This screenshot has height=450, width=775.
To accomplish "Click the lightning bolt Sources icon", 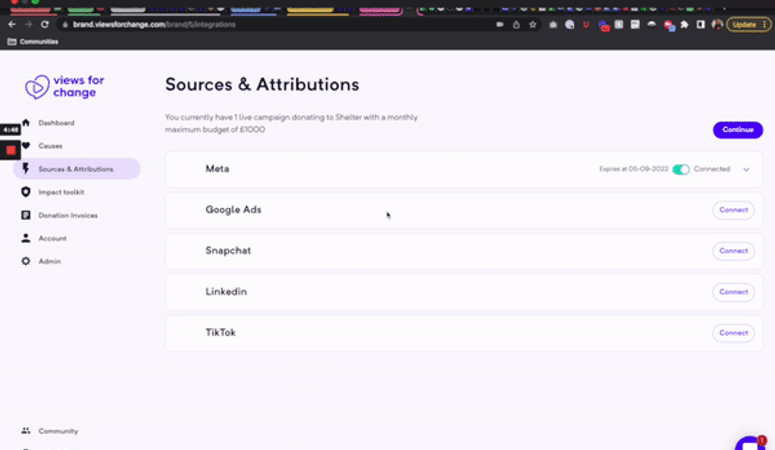I will pyautogui.click(x=26, y=169).
